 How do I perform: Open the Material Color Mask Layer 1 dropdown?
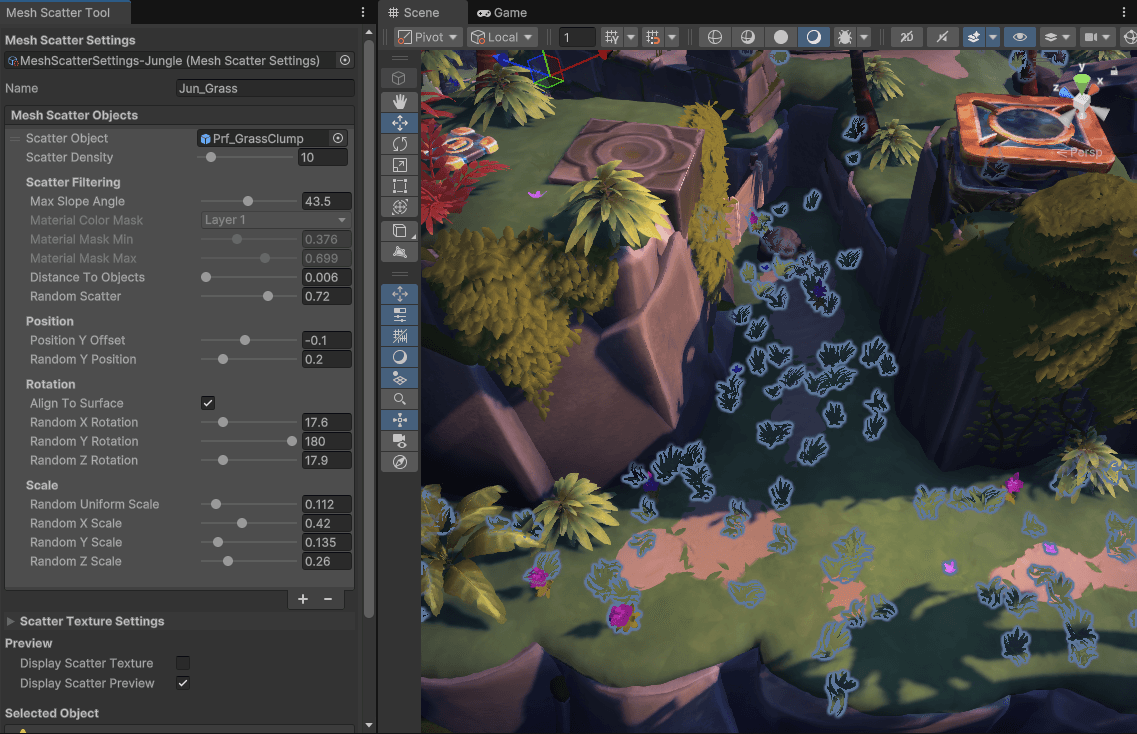pyautogui.click(x=276, y=220)
